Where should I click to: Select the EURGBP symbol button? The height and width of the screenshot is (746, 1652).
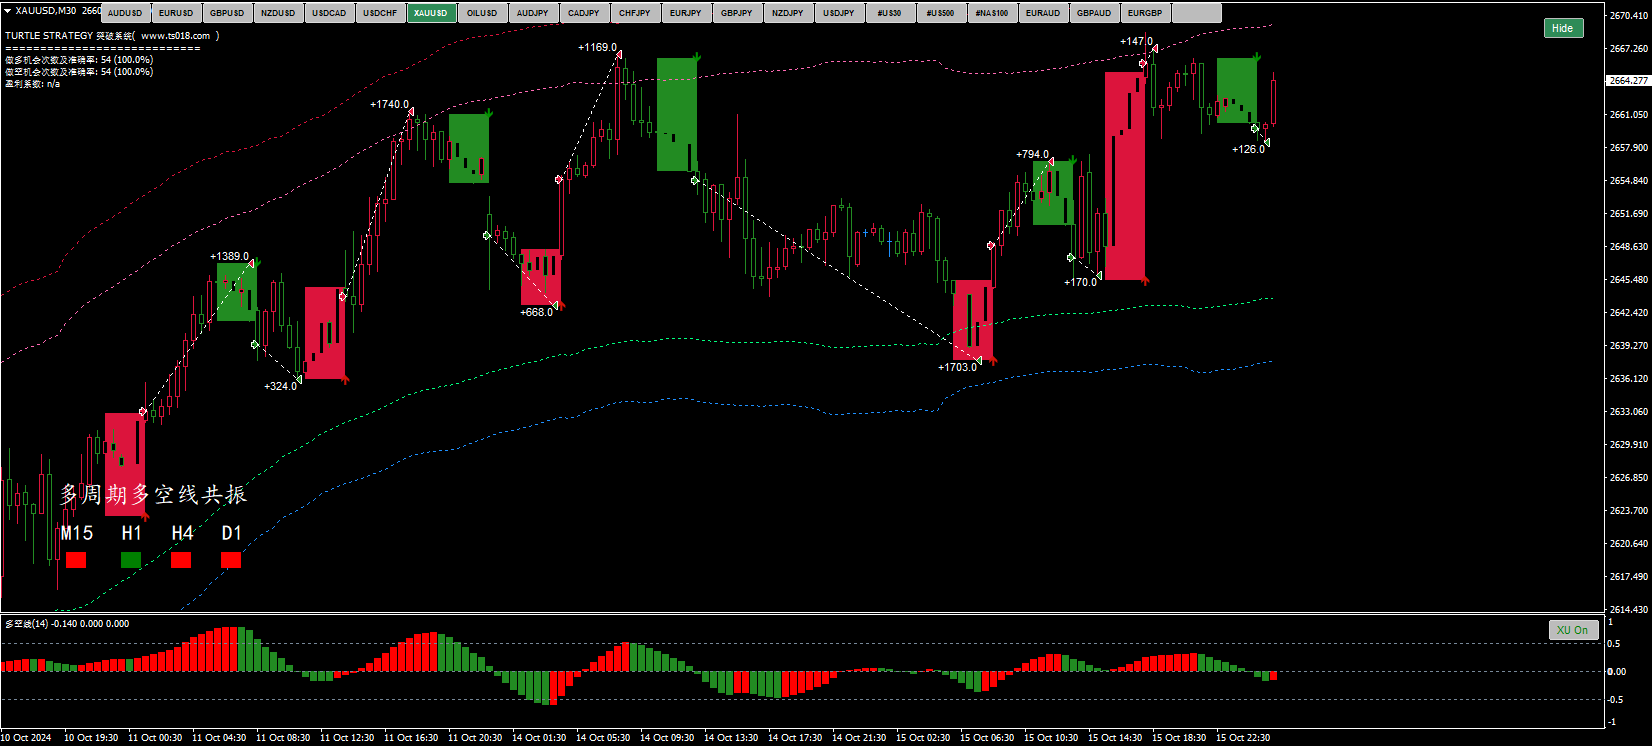(1145, 13)
